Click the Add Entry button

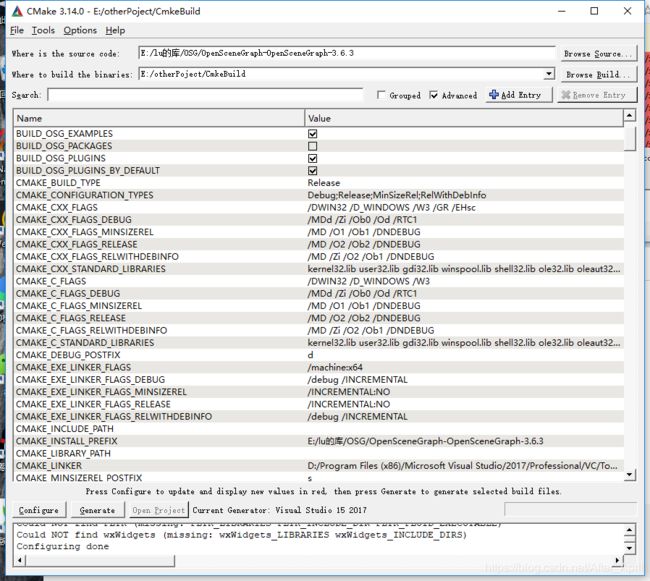pyautogui.click(x=519, y=95)
